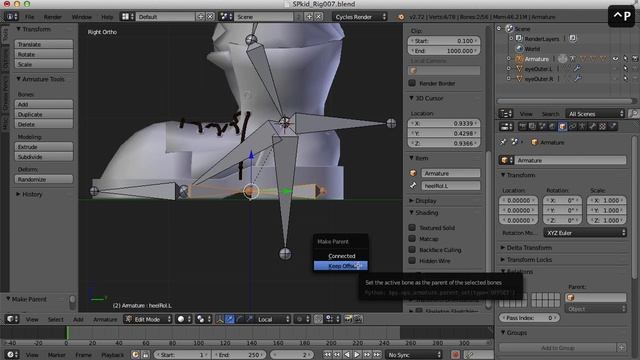Select the translate manipulator arrow icon

point(230,319)
